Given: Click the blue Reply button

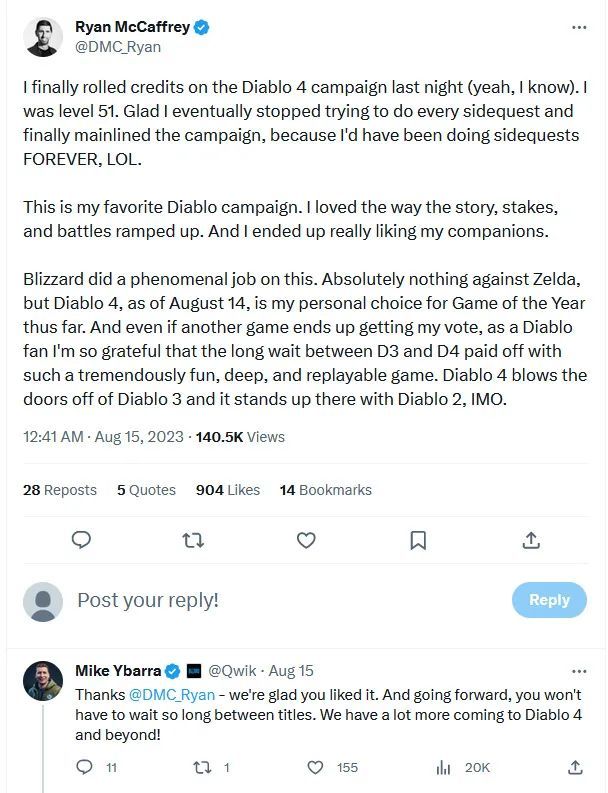Looking at the screenshot, I should pyautogui.click(x=549, y=600).
